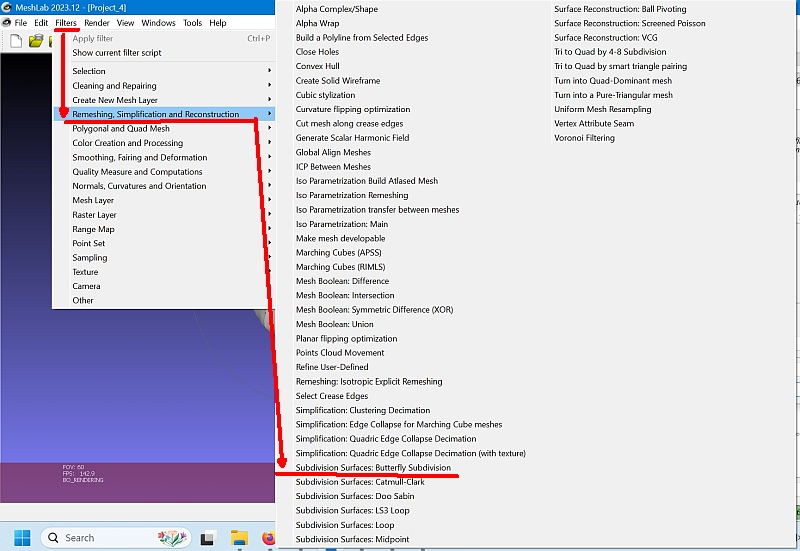This screenshot has width=800, height=551.
Task: Expand Color Creation and Processing submenu
Action: click(163, 143)
